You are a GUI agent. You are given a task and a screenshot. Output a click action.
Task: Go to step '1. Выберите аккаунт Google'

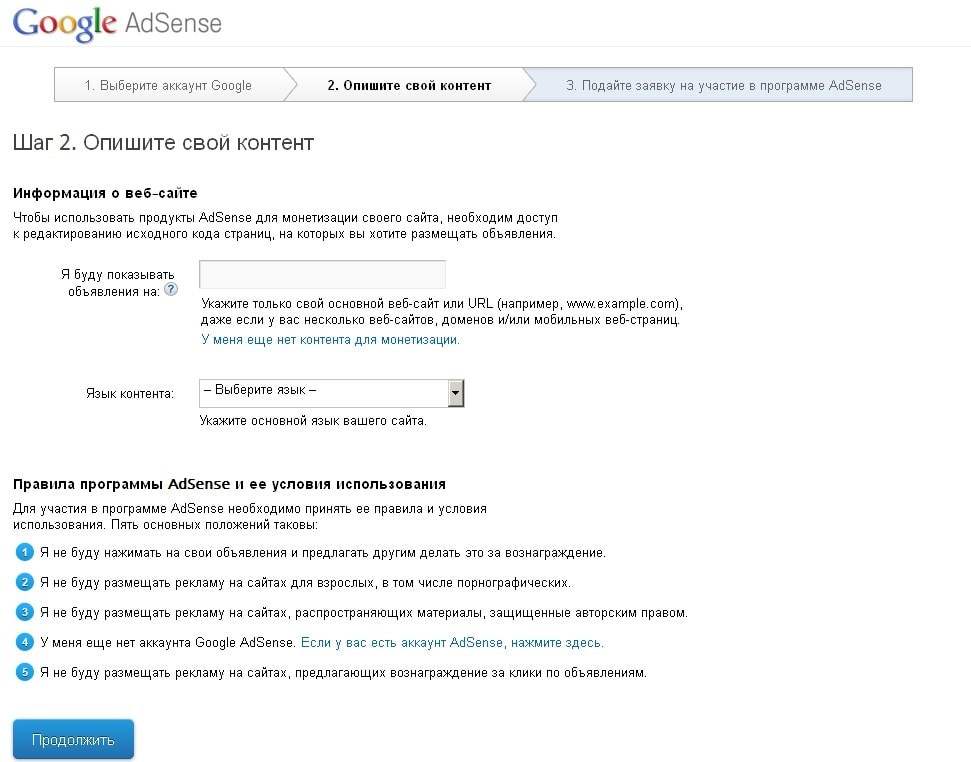tap(168, 85)
